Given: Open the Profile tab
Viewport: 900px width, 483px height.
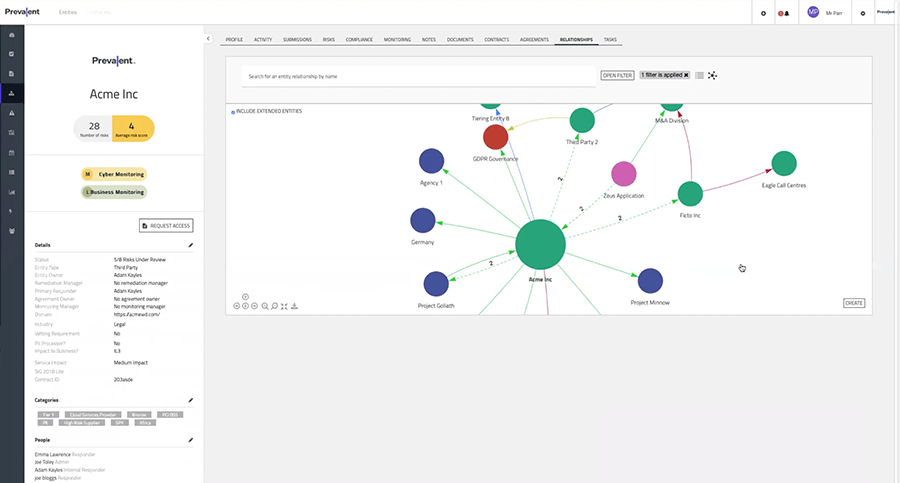Looking at the screenshot, I should tap(234, 40).
